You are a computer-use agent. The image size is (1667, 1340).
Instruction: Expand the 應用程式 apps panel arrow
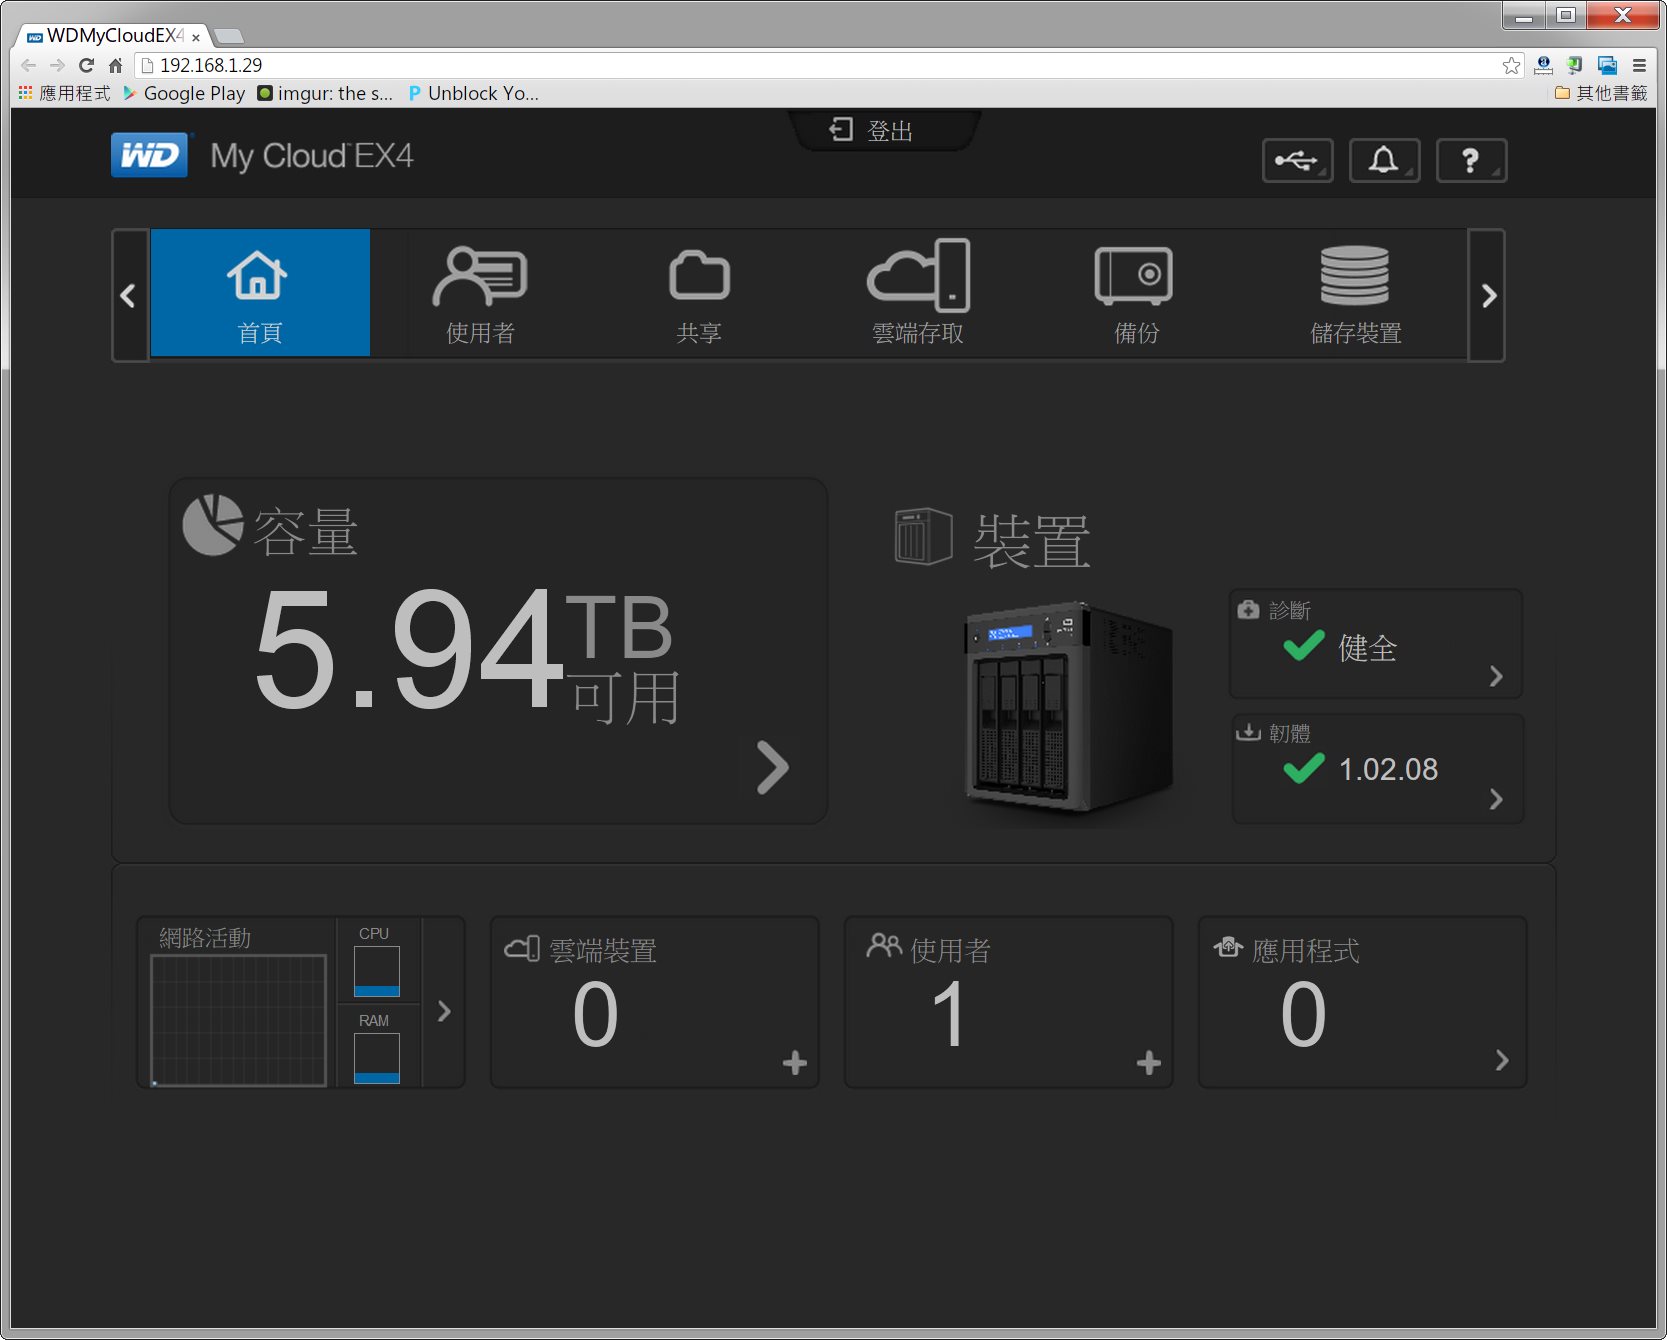coord(1502,1060)
